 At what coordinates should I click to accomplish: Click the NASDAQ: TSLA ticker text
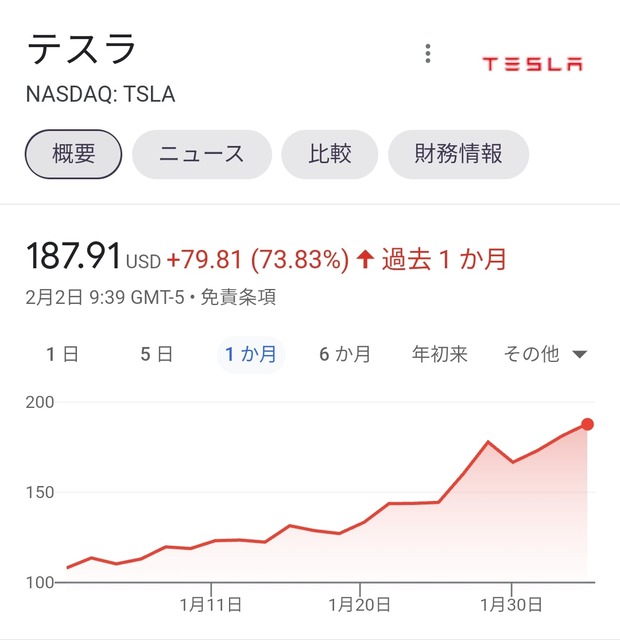[100, 95]
